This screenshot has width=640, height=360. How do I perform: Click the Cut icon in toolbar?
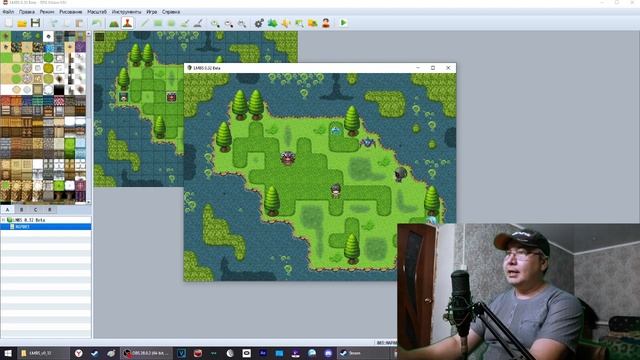tap(53, 23)
